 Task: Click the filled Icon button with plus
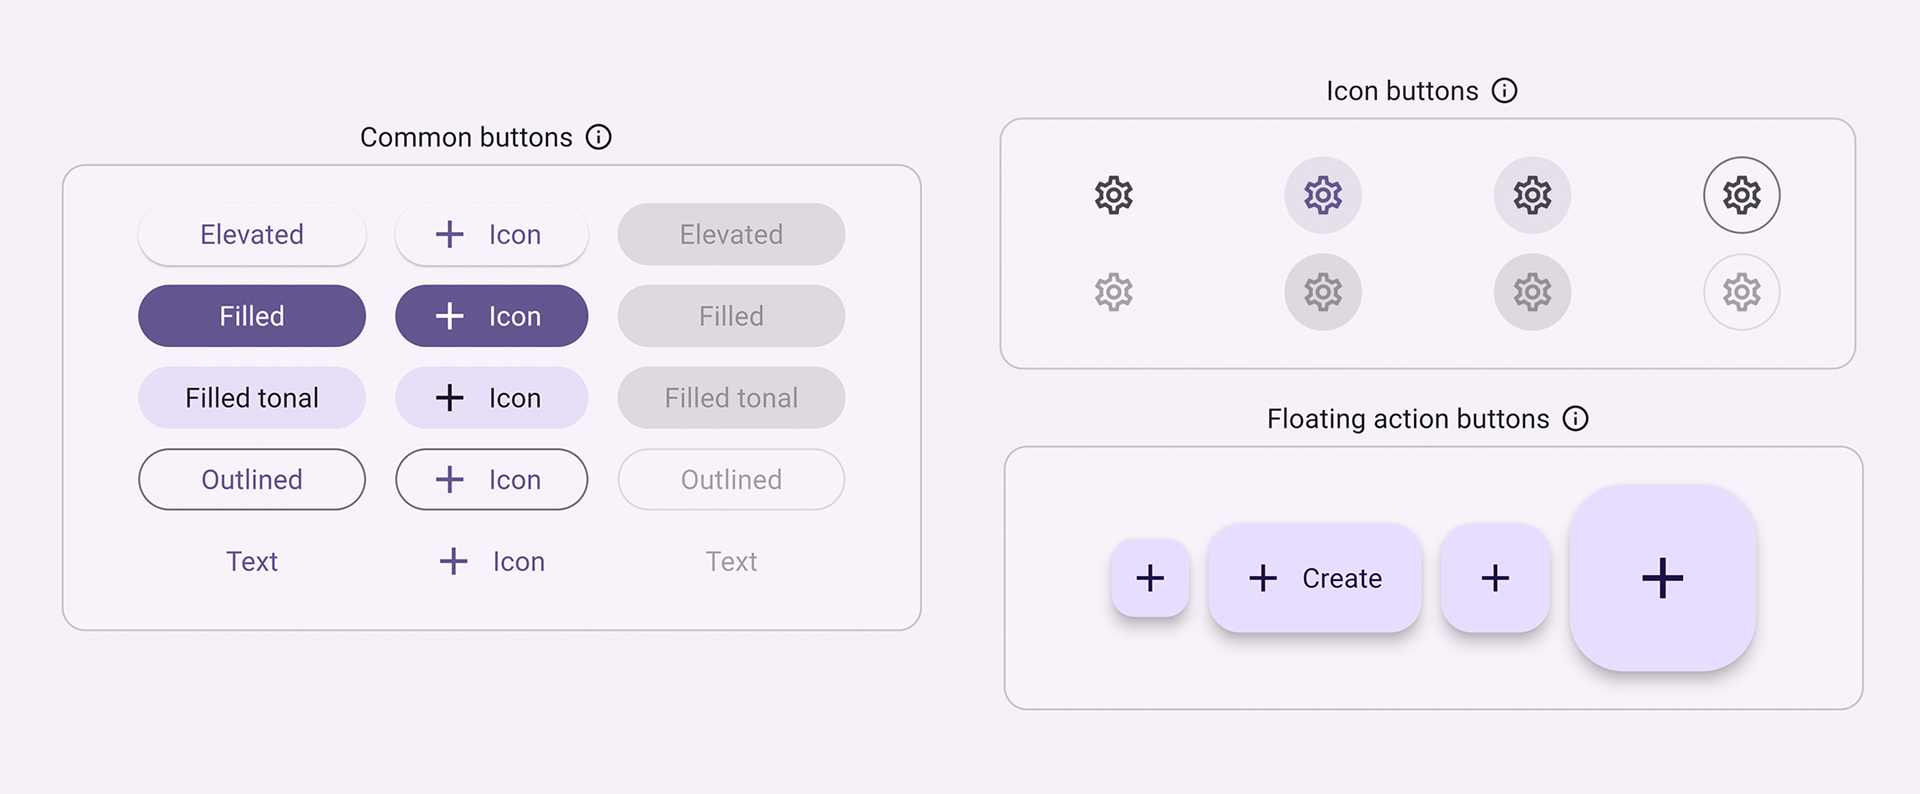[491, 316]
